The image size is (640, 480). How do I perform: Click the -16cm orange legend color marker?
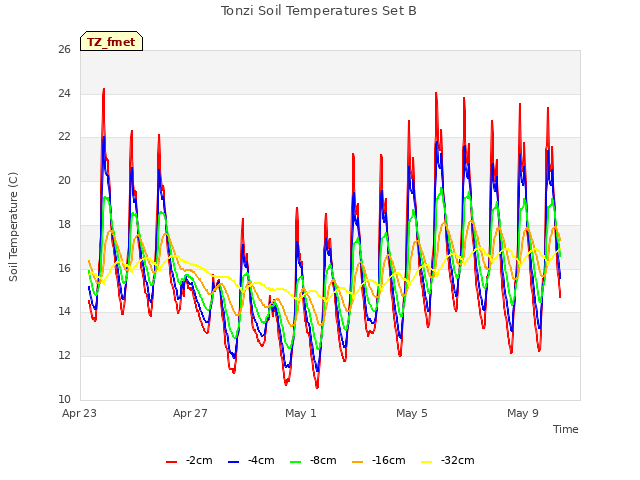358,462
